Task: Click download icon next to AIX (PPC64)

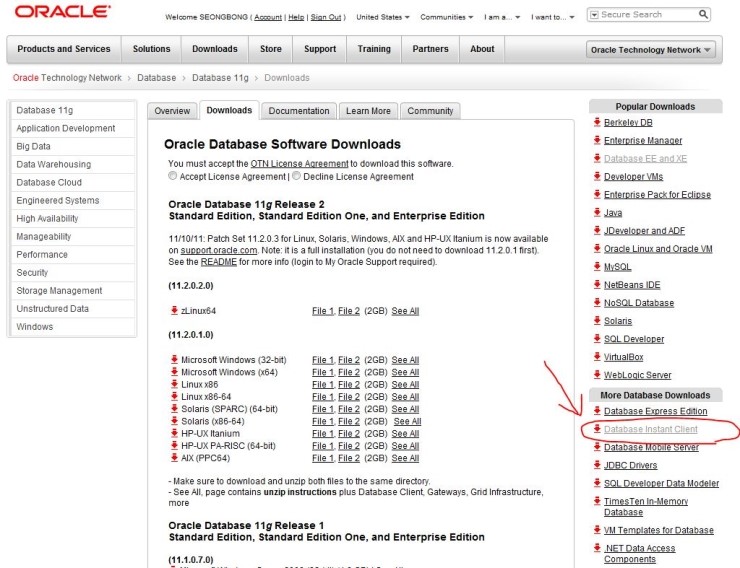Action: pos(174,458)
